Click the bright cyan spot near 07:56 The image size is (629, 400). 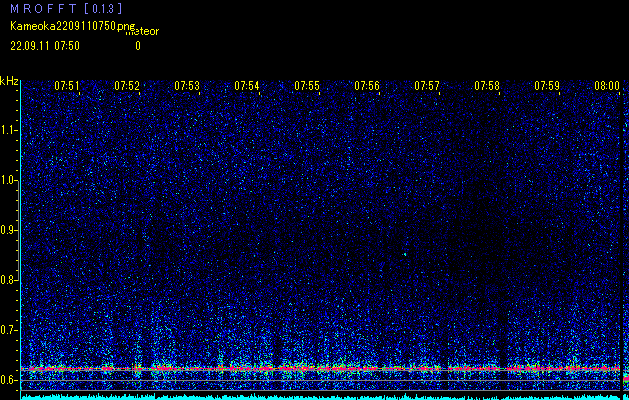[x=405, y=254]
